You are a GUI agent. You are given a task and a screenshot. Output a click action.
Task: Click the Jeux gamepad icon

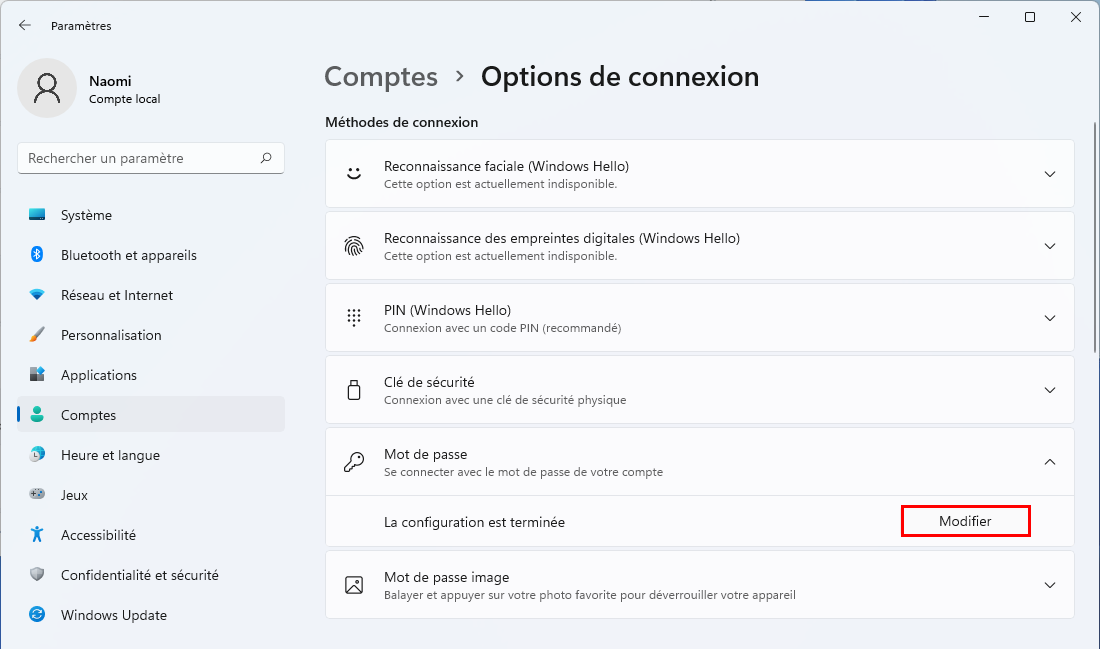pos(37,495)
